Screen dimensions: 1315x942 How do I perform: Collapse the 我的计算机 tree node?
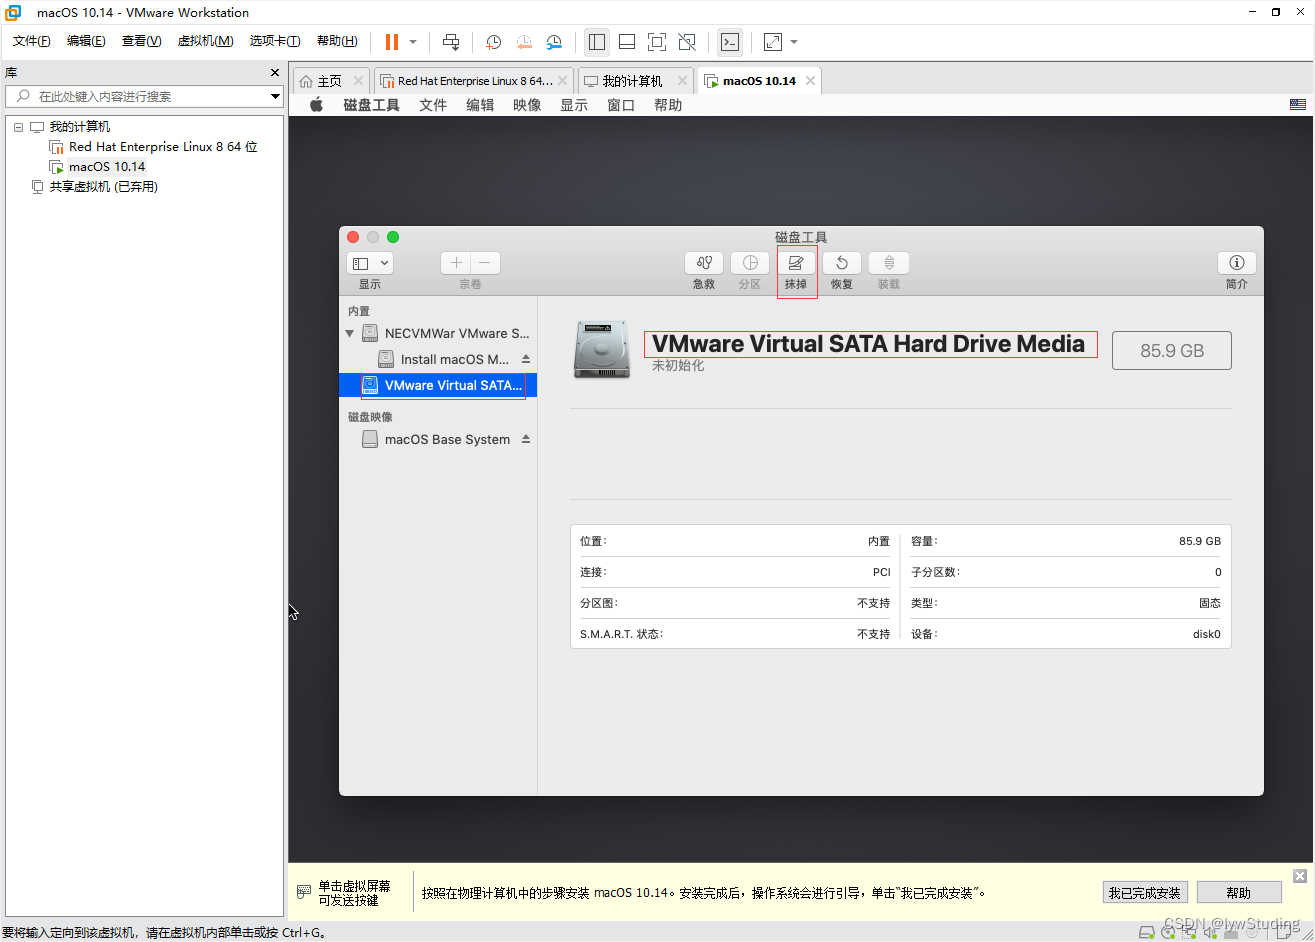coord(18,127)
